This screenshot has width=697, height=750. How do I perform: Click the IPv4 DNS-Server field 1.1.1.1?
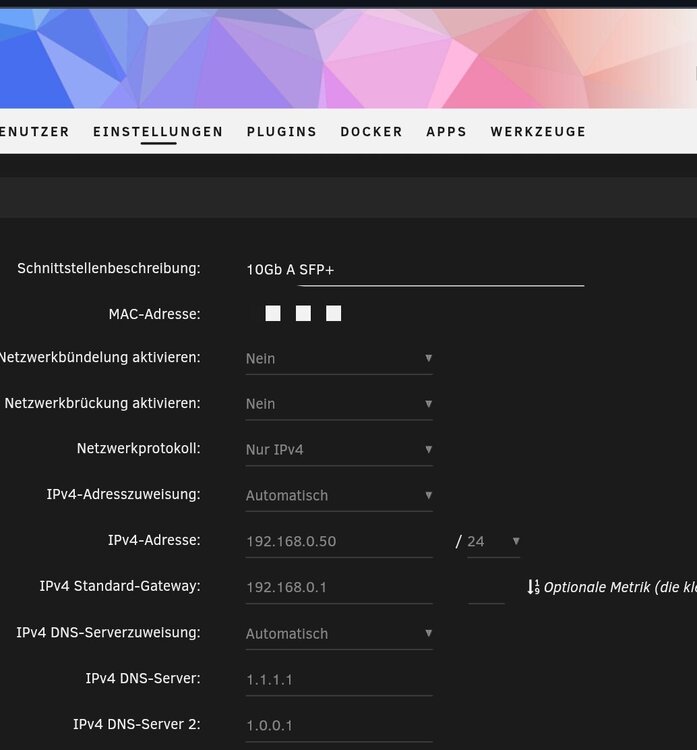pyautogui.click(x=339, y=680)
